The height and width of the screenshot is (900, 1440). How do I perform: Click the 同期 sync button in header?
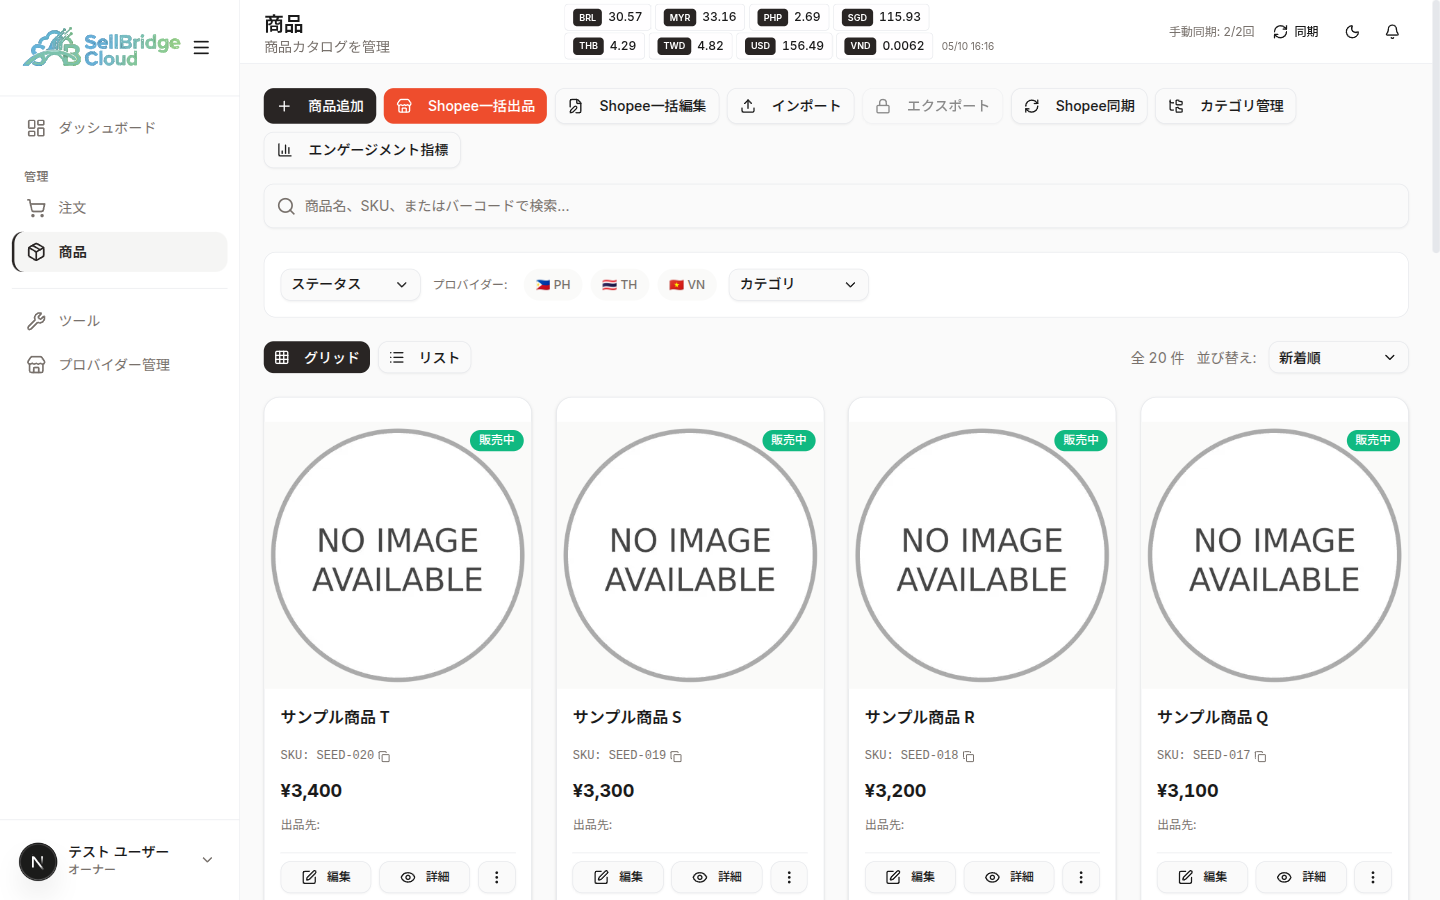click(x=1295, y=32)
